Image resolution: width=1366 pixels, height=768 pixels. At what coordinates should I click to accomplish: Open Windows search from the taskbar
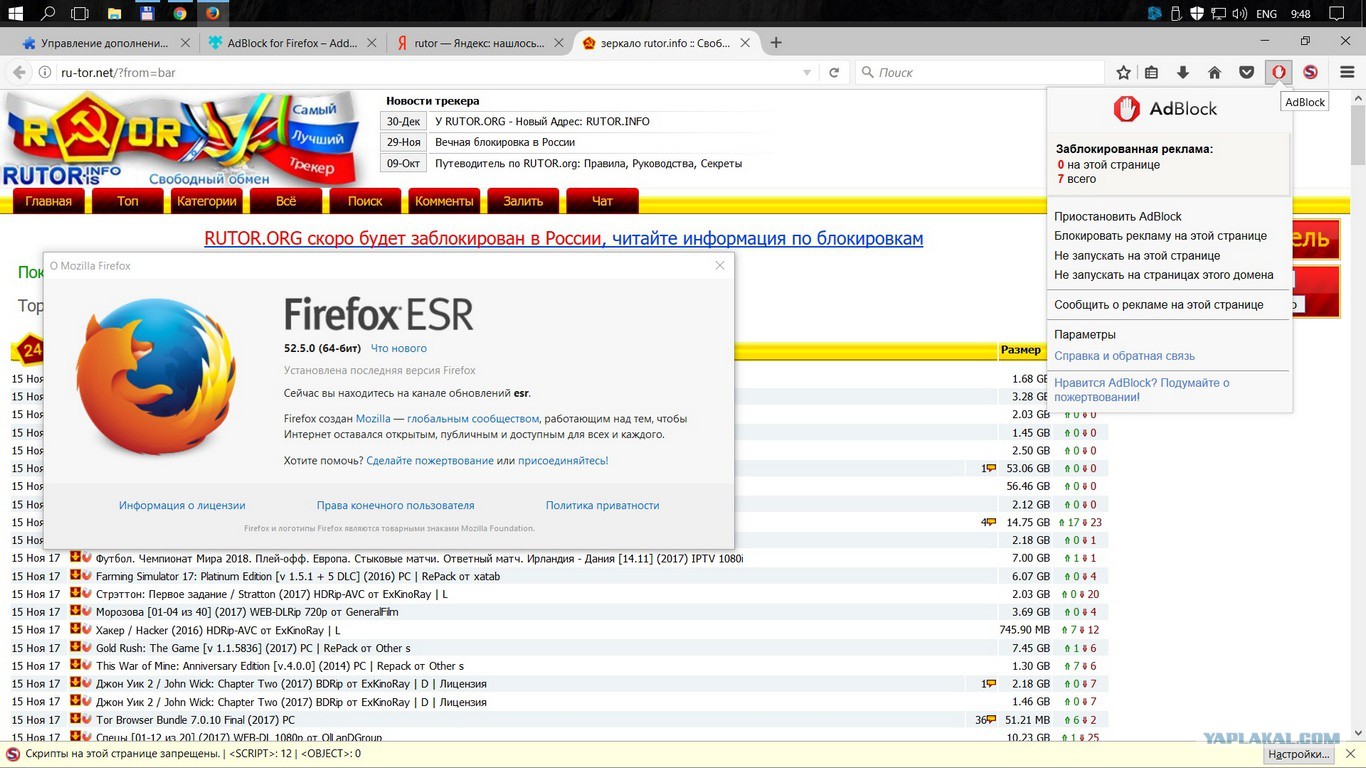[48, 14]
